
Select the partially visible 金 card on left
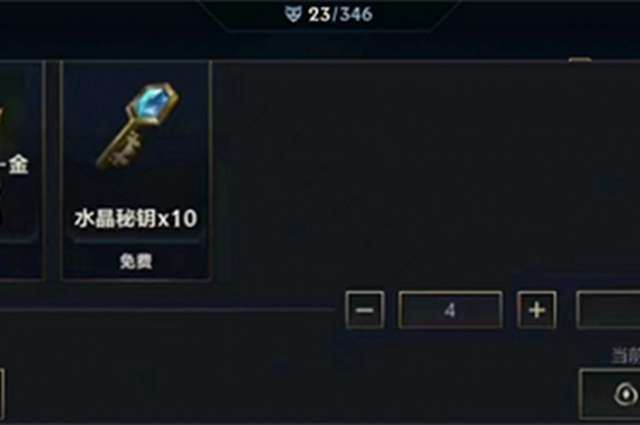click(x=21, y=170)
